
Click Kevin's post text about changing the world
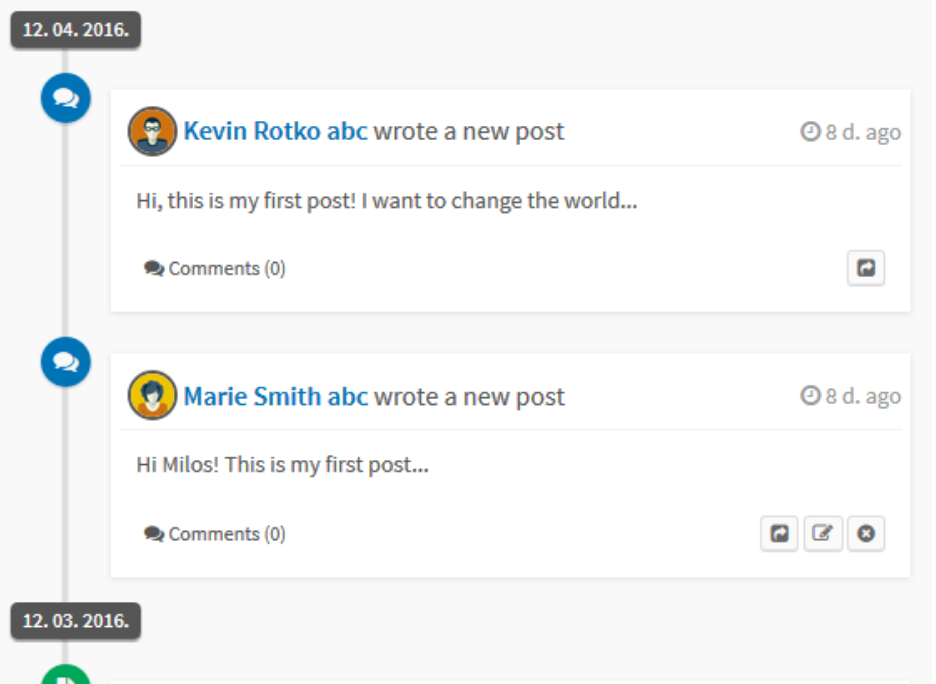tap(386, 201)
